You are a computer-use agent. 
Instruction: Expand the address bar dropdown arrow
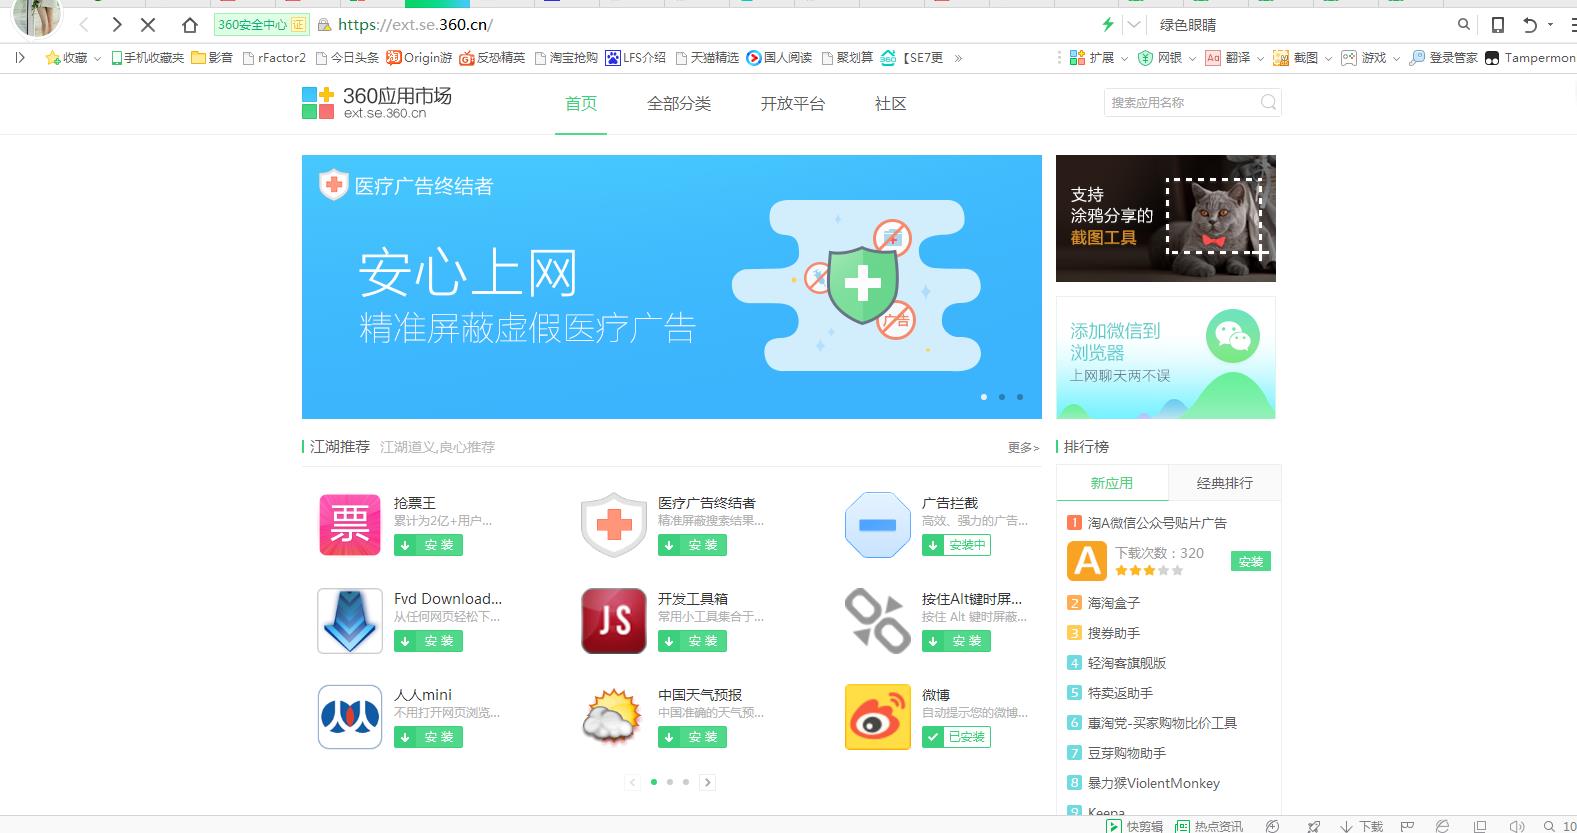[1134, 25]
